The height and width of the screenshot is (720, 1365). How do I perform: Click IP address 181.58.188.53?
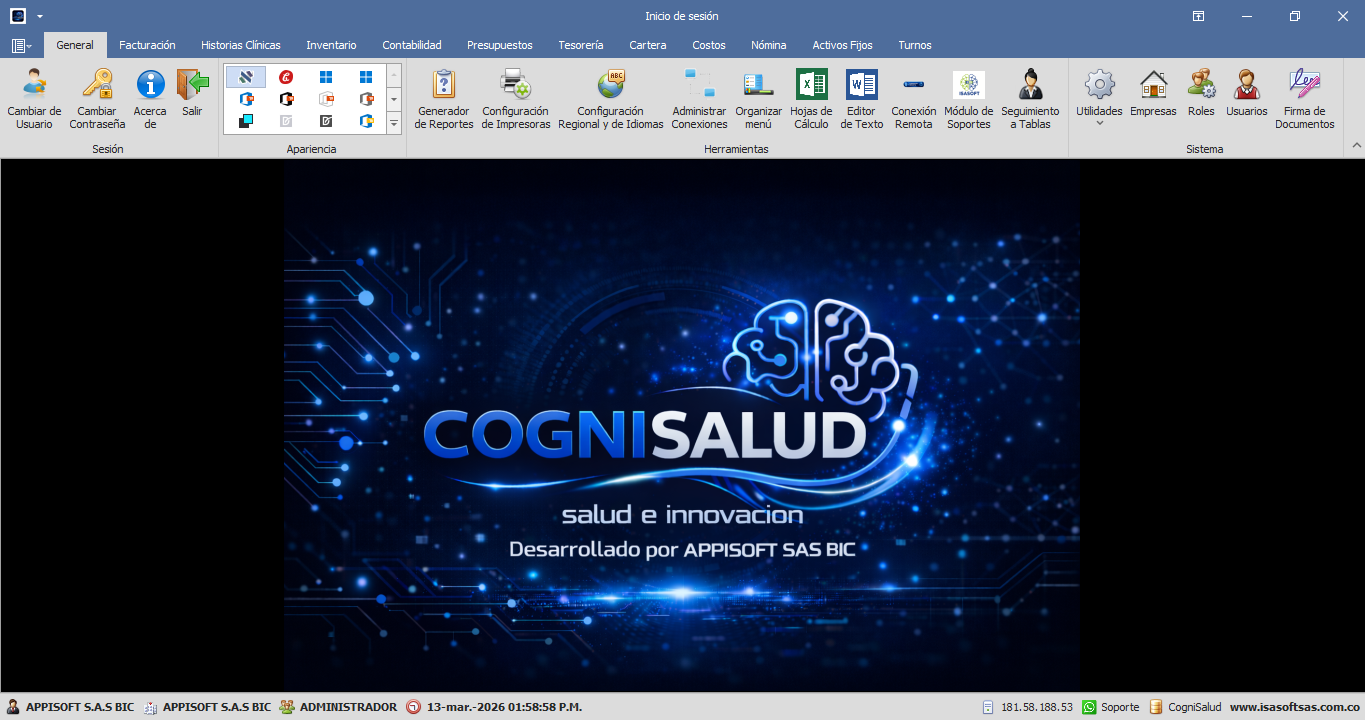tap(1028, 707)
